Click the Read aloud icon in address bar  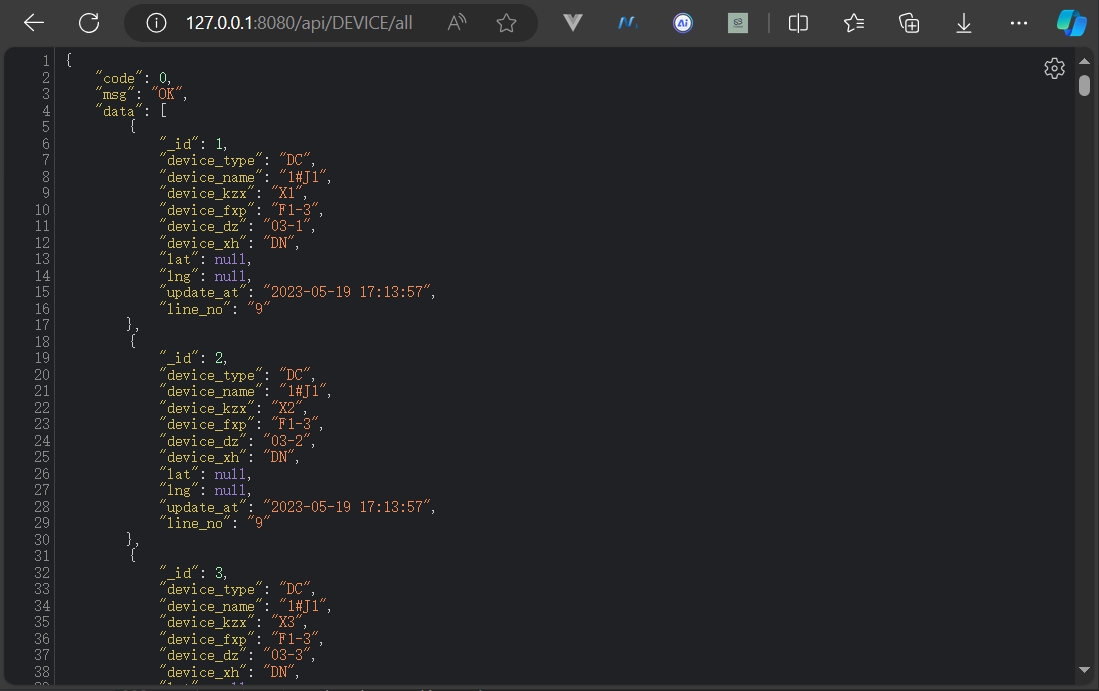point(457,23)
